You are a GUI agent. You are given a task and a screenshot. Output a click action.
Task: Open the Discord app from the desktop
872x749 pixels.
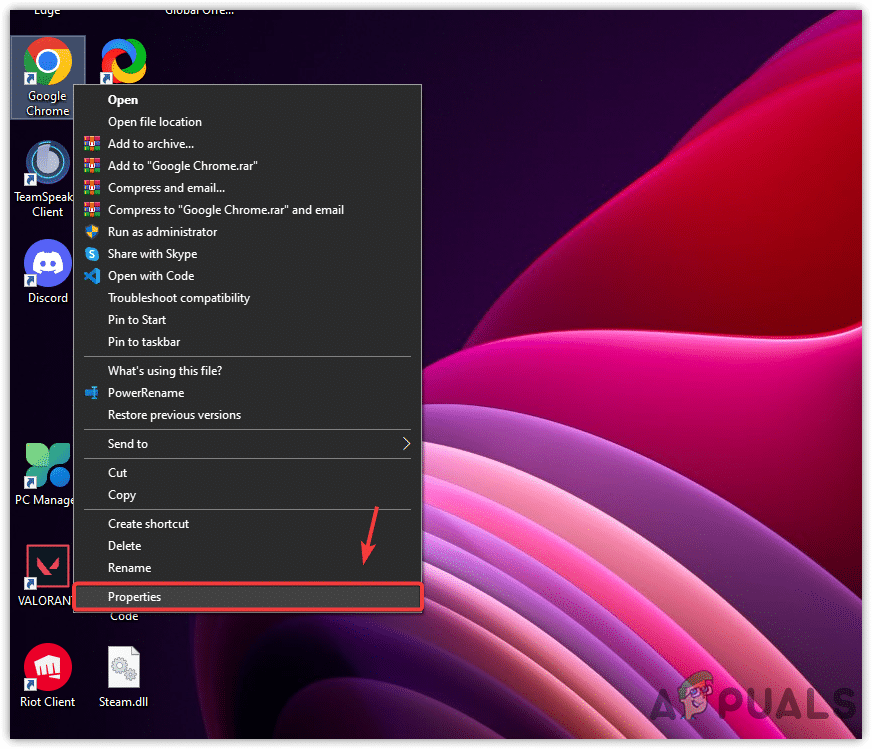pos(46,265)
